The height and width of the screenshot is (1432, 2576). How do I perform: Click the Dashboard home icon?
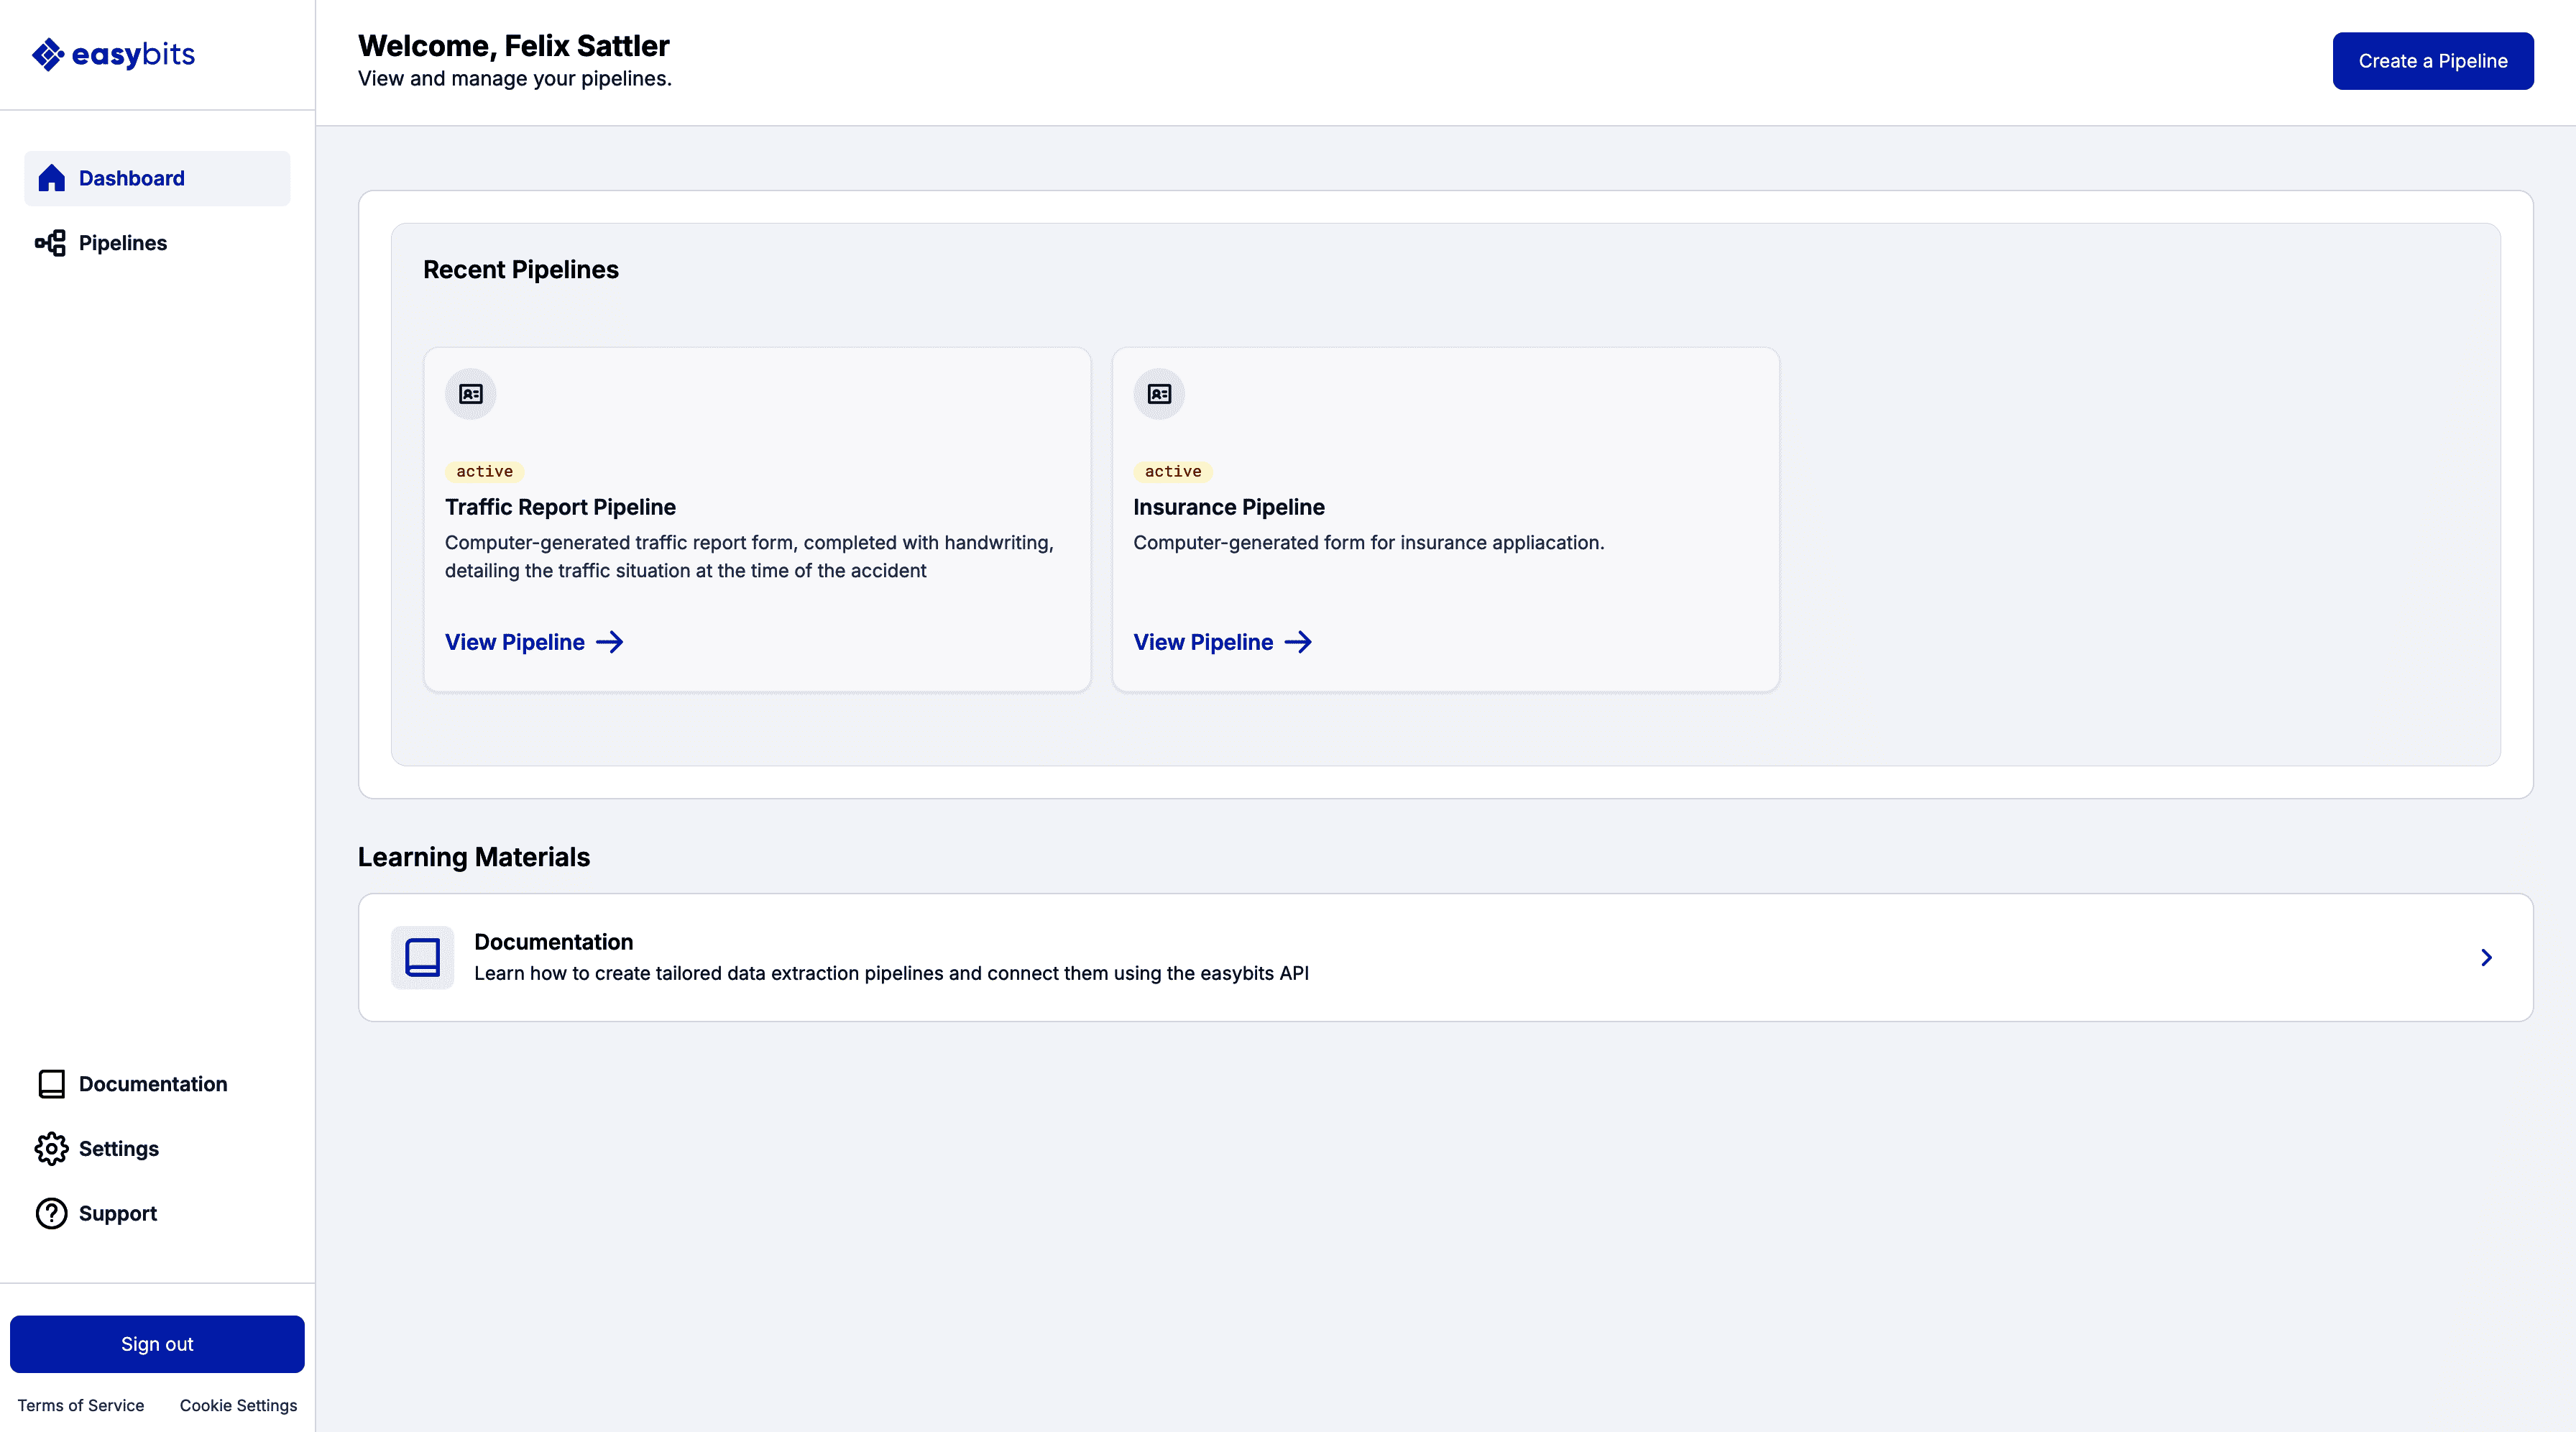tap(51, 178)
